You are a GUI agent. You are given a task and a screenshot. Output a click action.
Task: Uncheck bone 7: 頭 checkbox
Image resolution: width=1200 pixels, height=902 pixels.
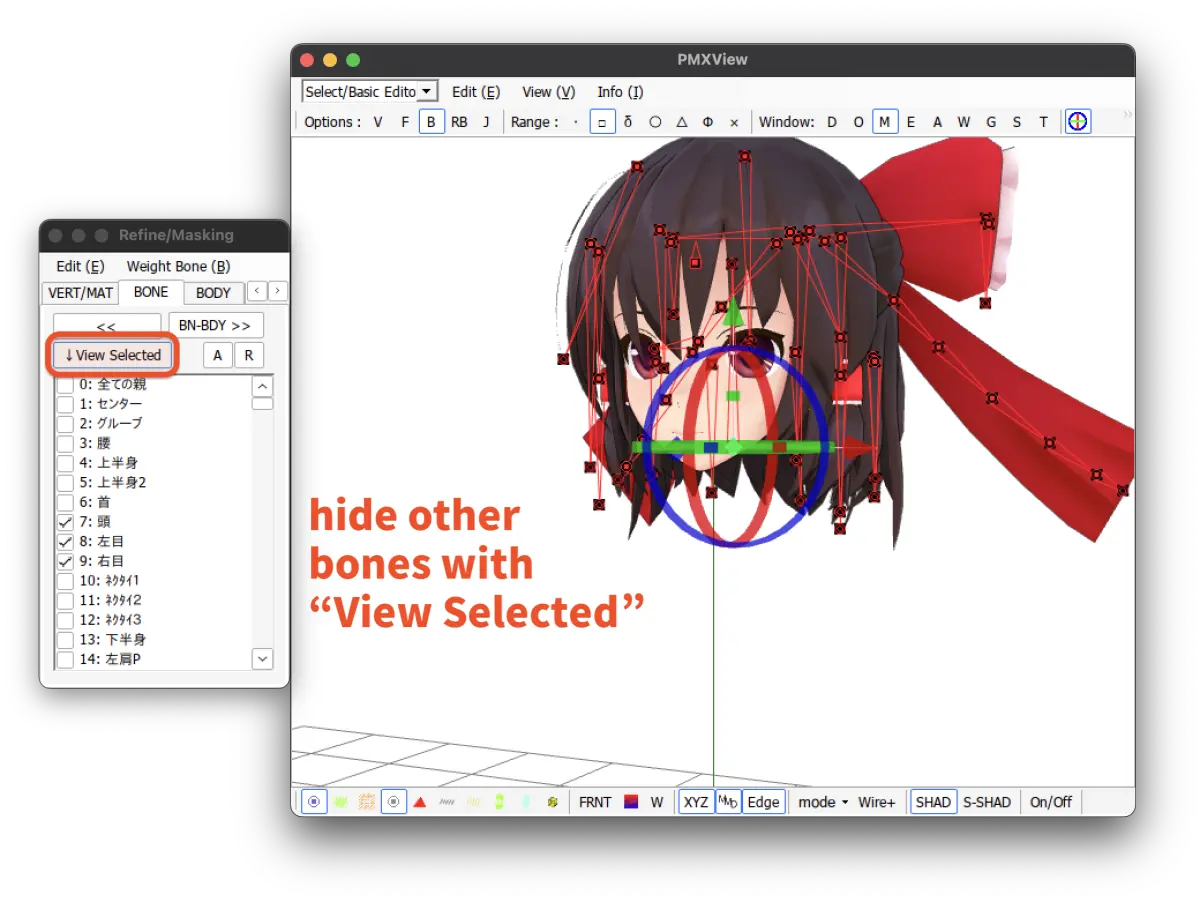pos(65,522)
